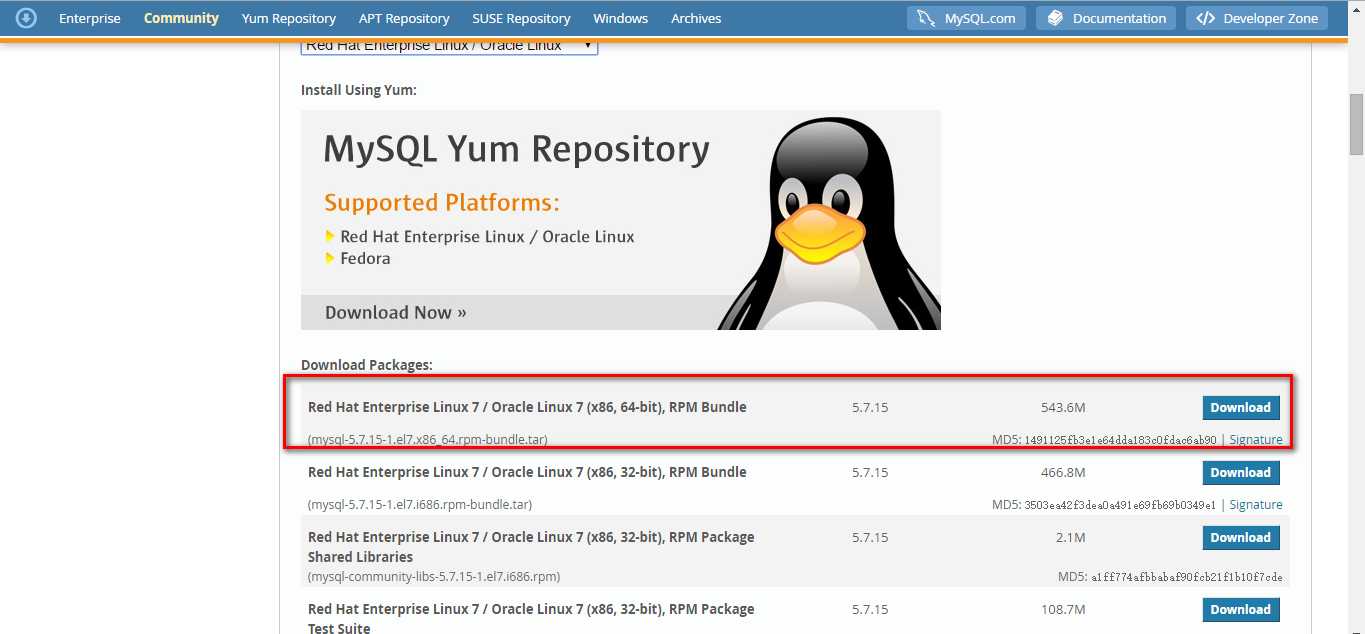
Task: Click the dolphin icon in the MySQL.com button
Action: tap(926, 18)
